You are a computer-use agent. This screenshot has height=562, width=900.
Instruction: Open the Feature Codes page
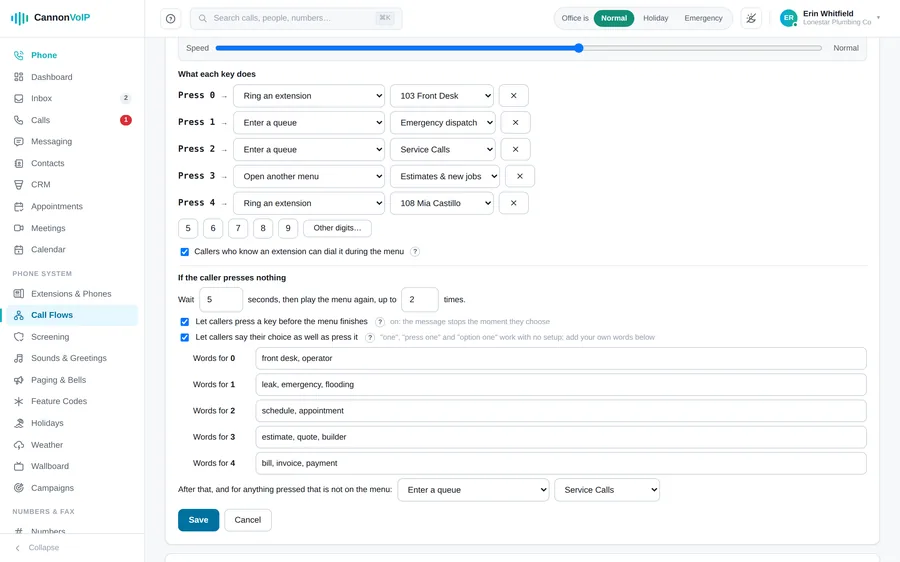click(x=72, y=401)
